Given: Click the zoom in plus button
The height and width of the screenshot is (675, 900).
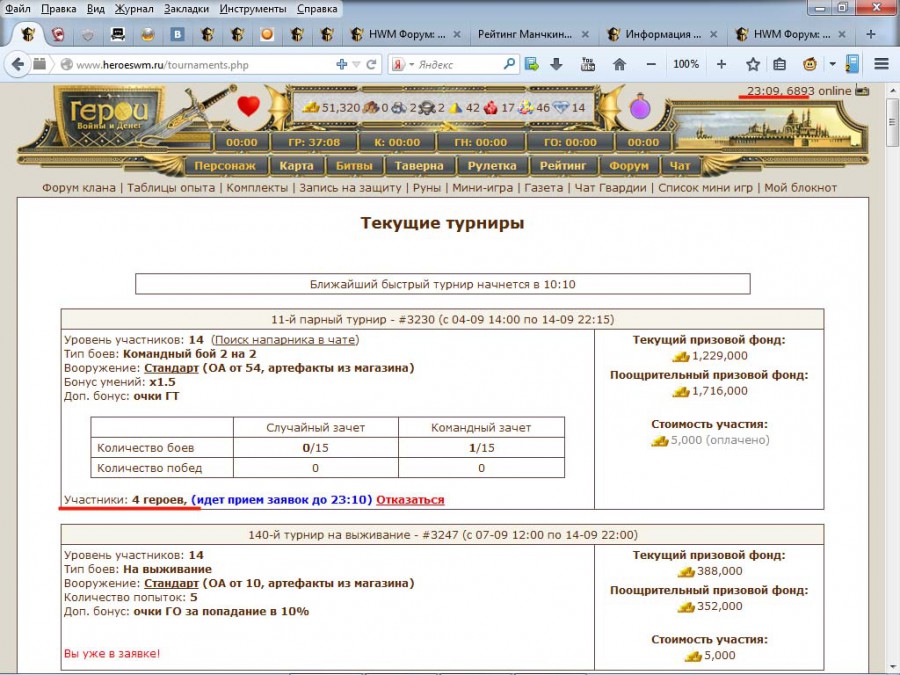Looking at the screenshot, I should [x=721, y=64].
